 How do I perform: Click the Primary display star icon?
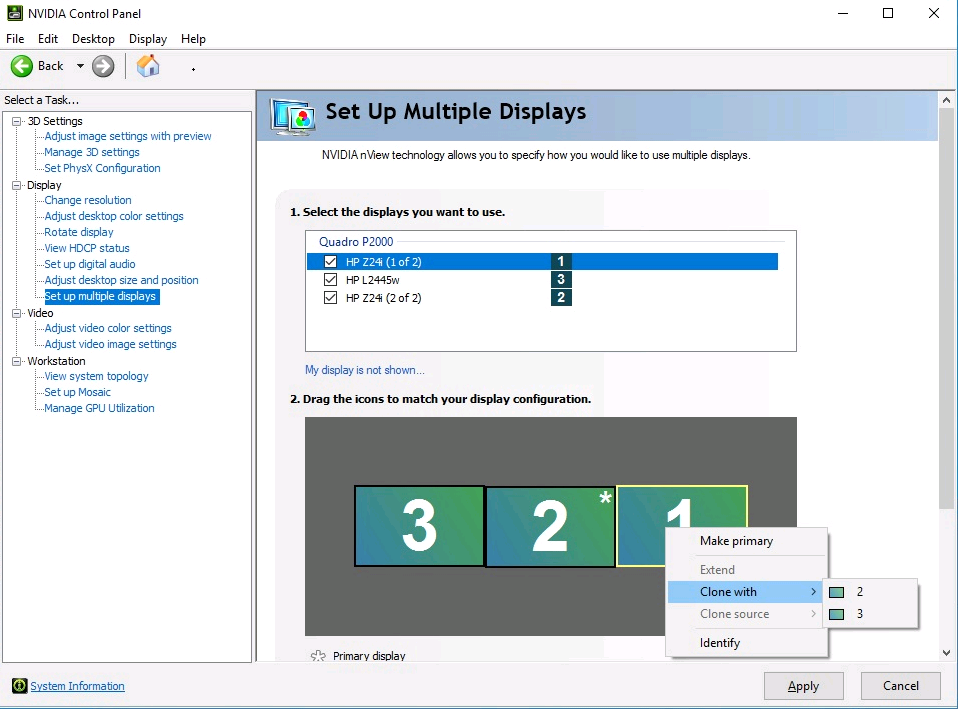pos(318,656)
